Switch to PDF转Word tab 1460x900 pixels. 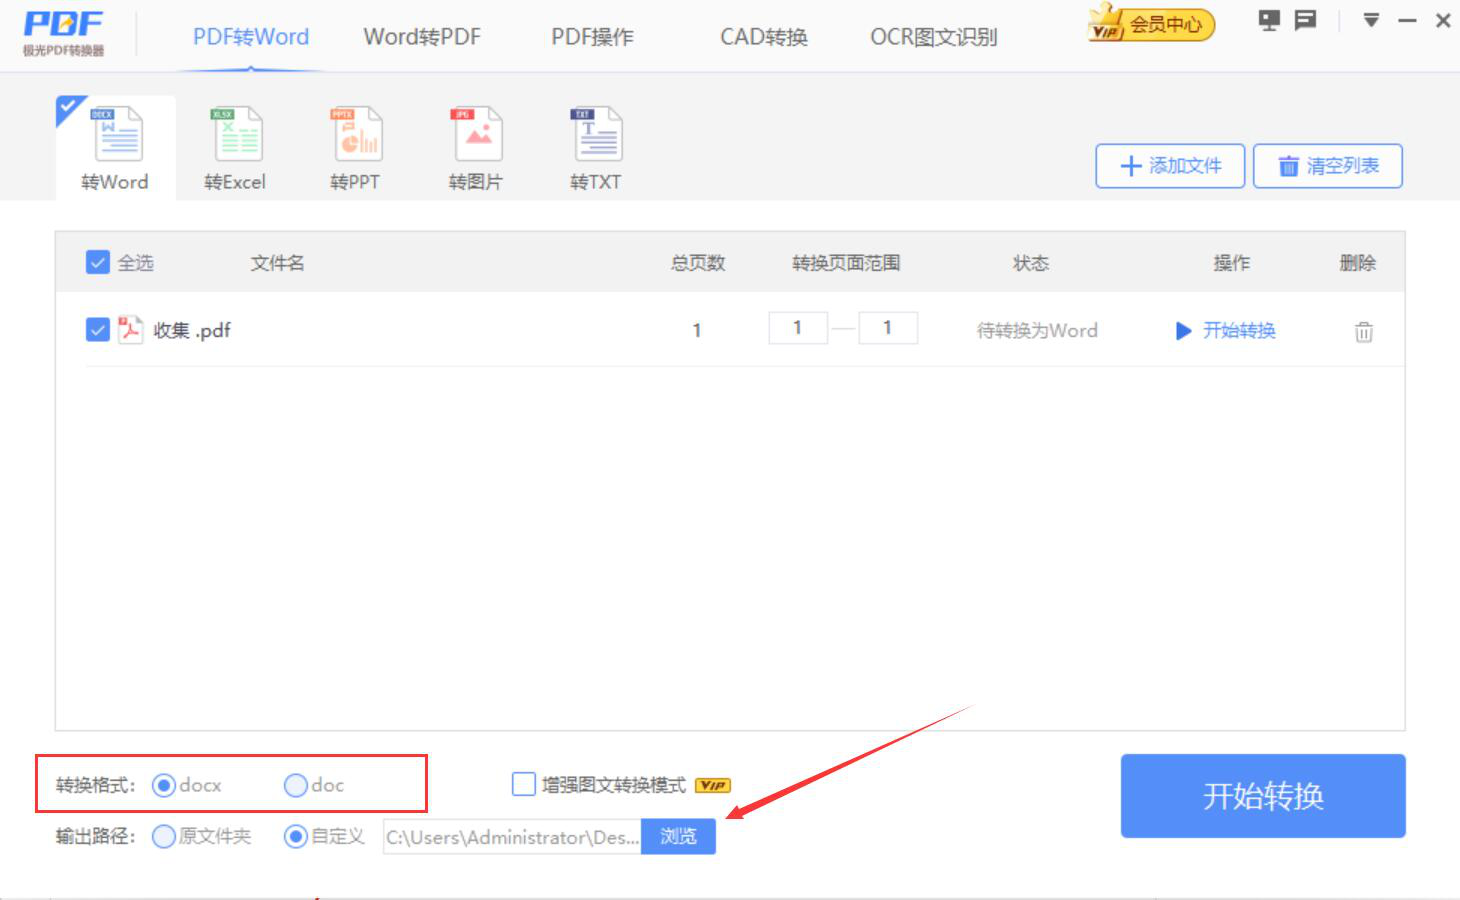pos(251,37)
